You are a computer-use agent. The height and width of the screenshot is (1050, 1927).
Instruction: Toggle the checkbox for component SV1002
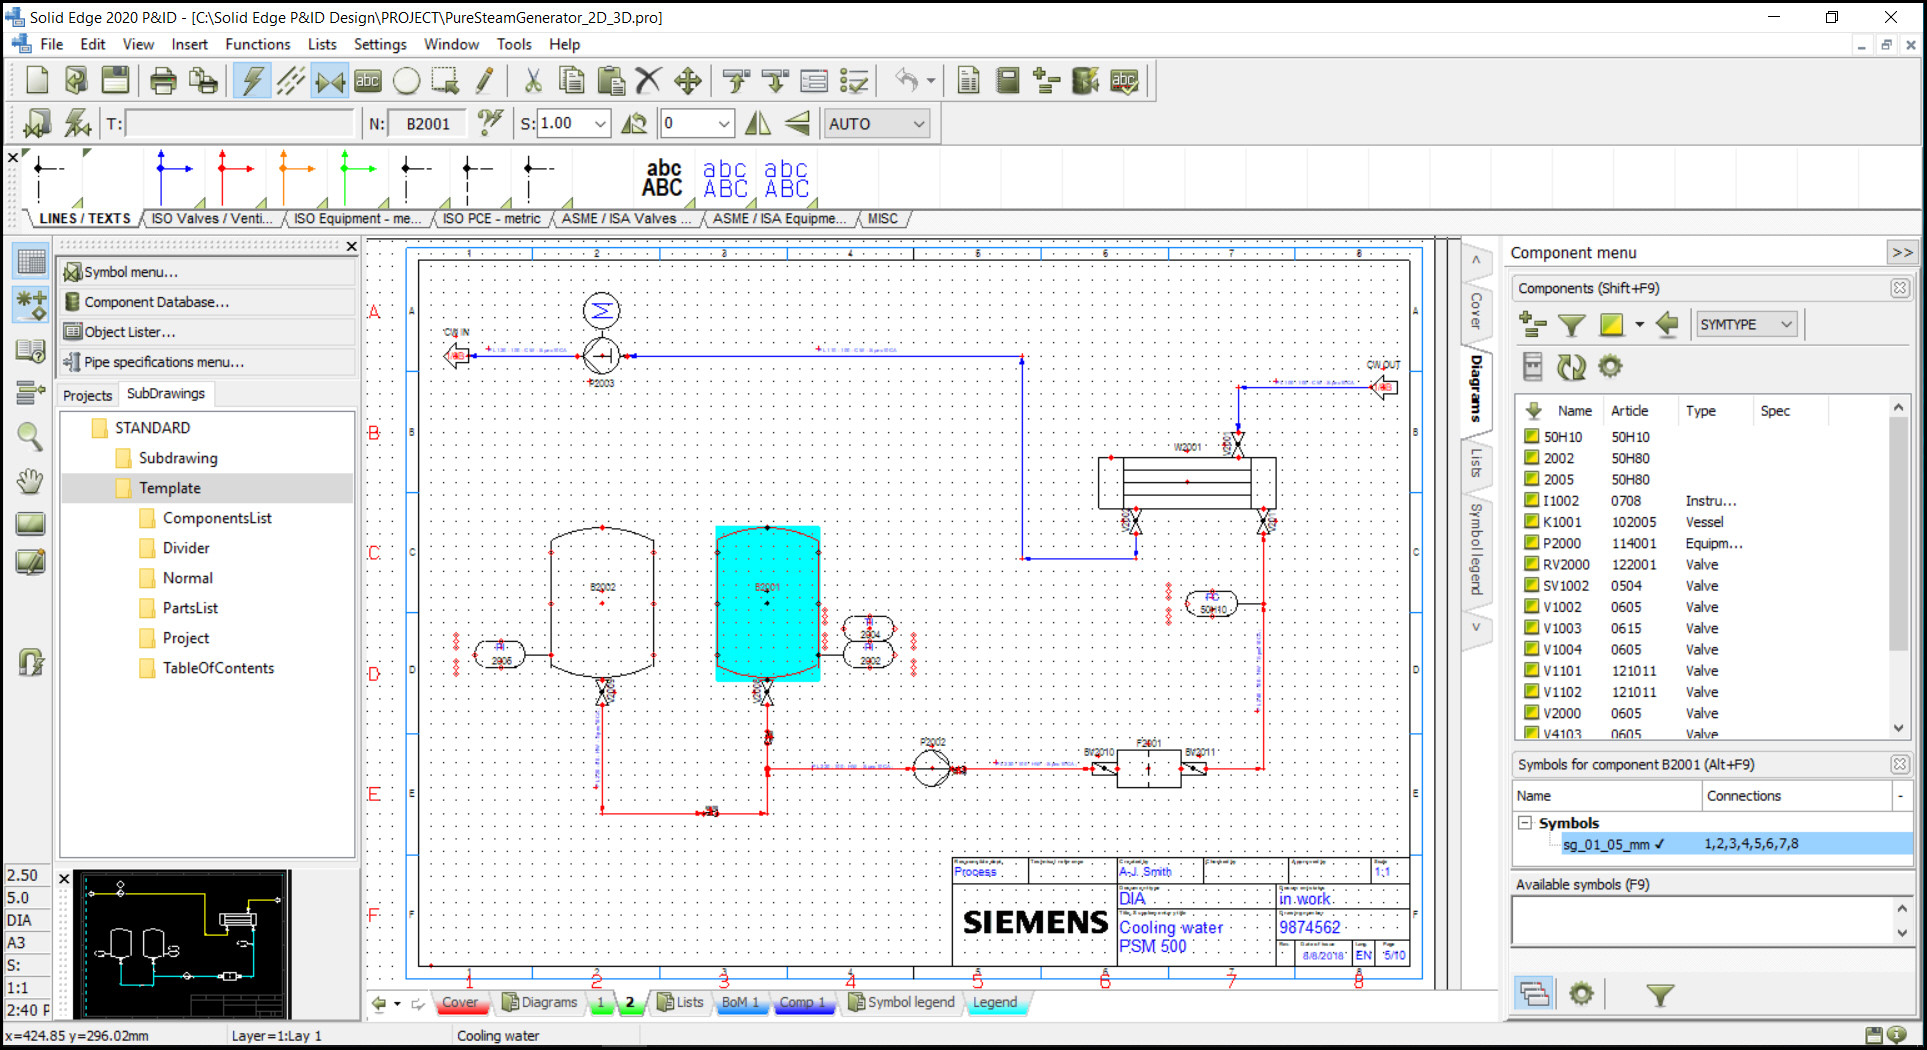(x=1533, y=585)
